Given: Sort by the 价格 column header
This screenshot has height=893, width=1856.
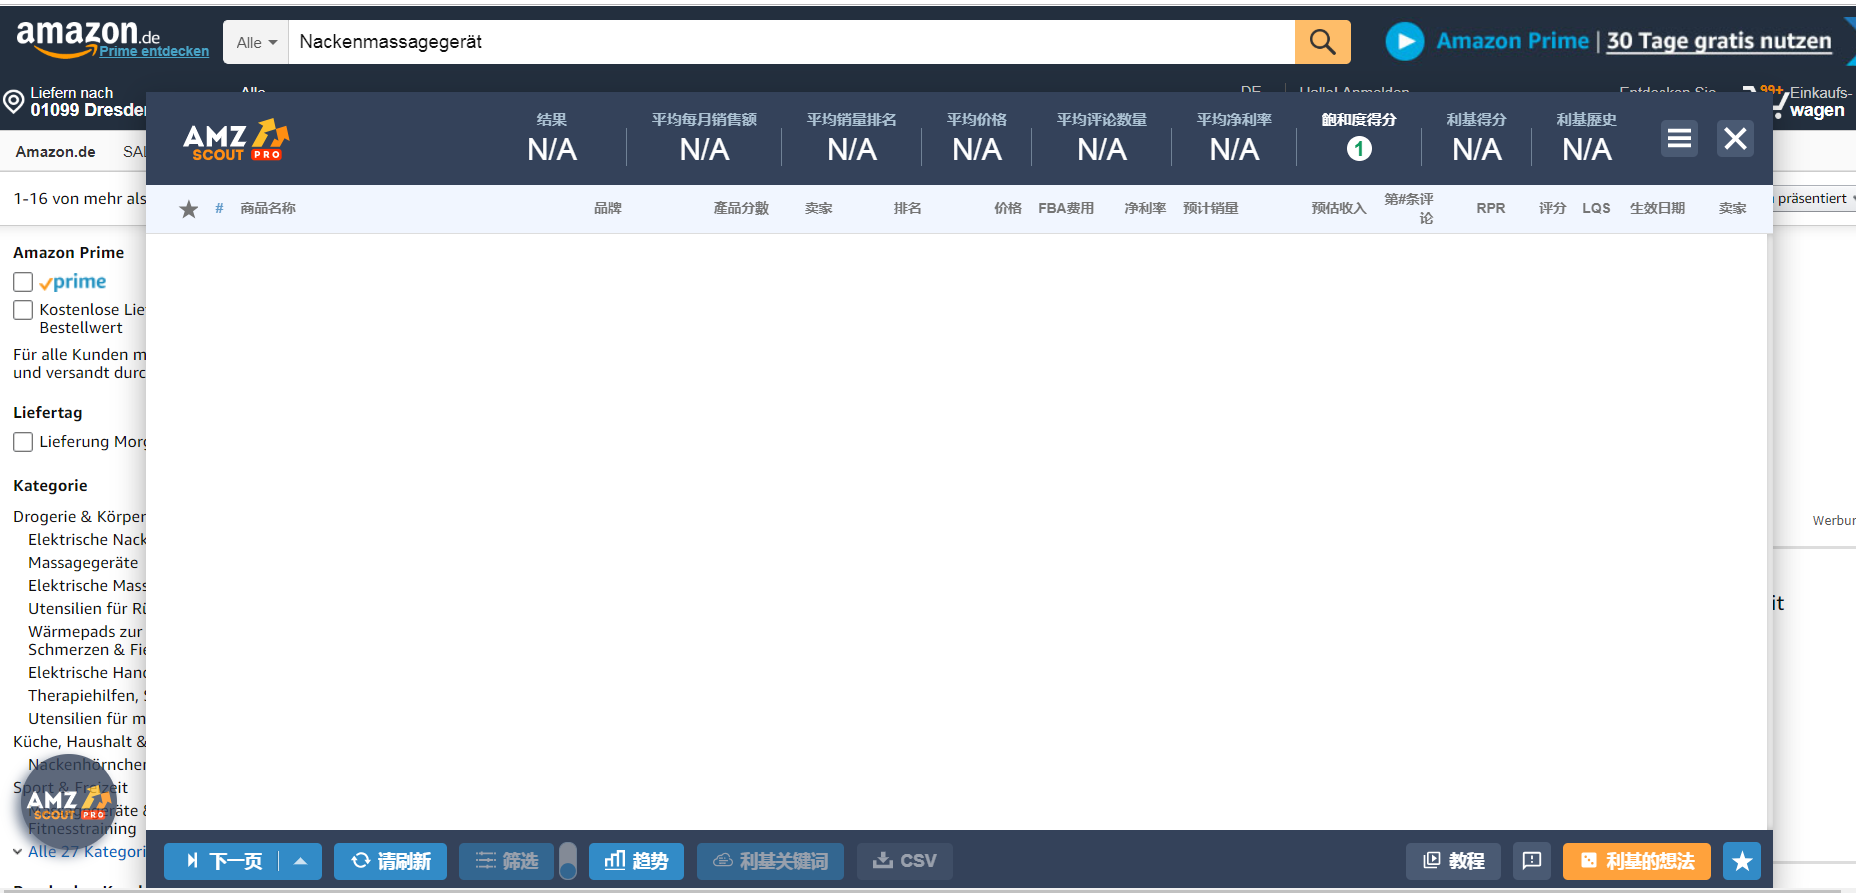Looking at the screenshot, I should tap(1007, 208).
